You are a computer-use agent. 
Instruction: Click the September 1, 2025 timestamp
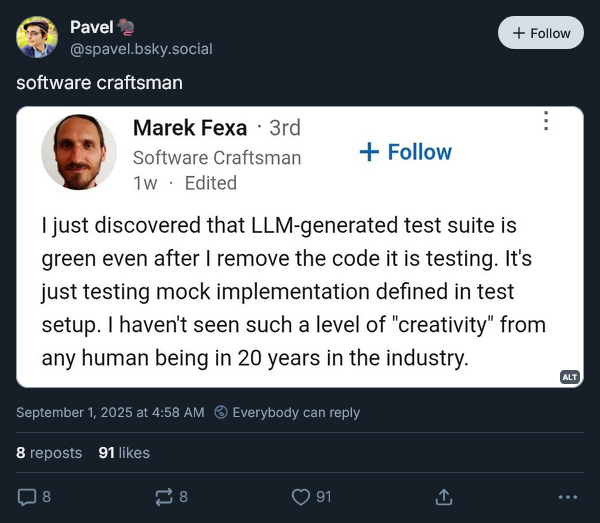(110, 412)
